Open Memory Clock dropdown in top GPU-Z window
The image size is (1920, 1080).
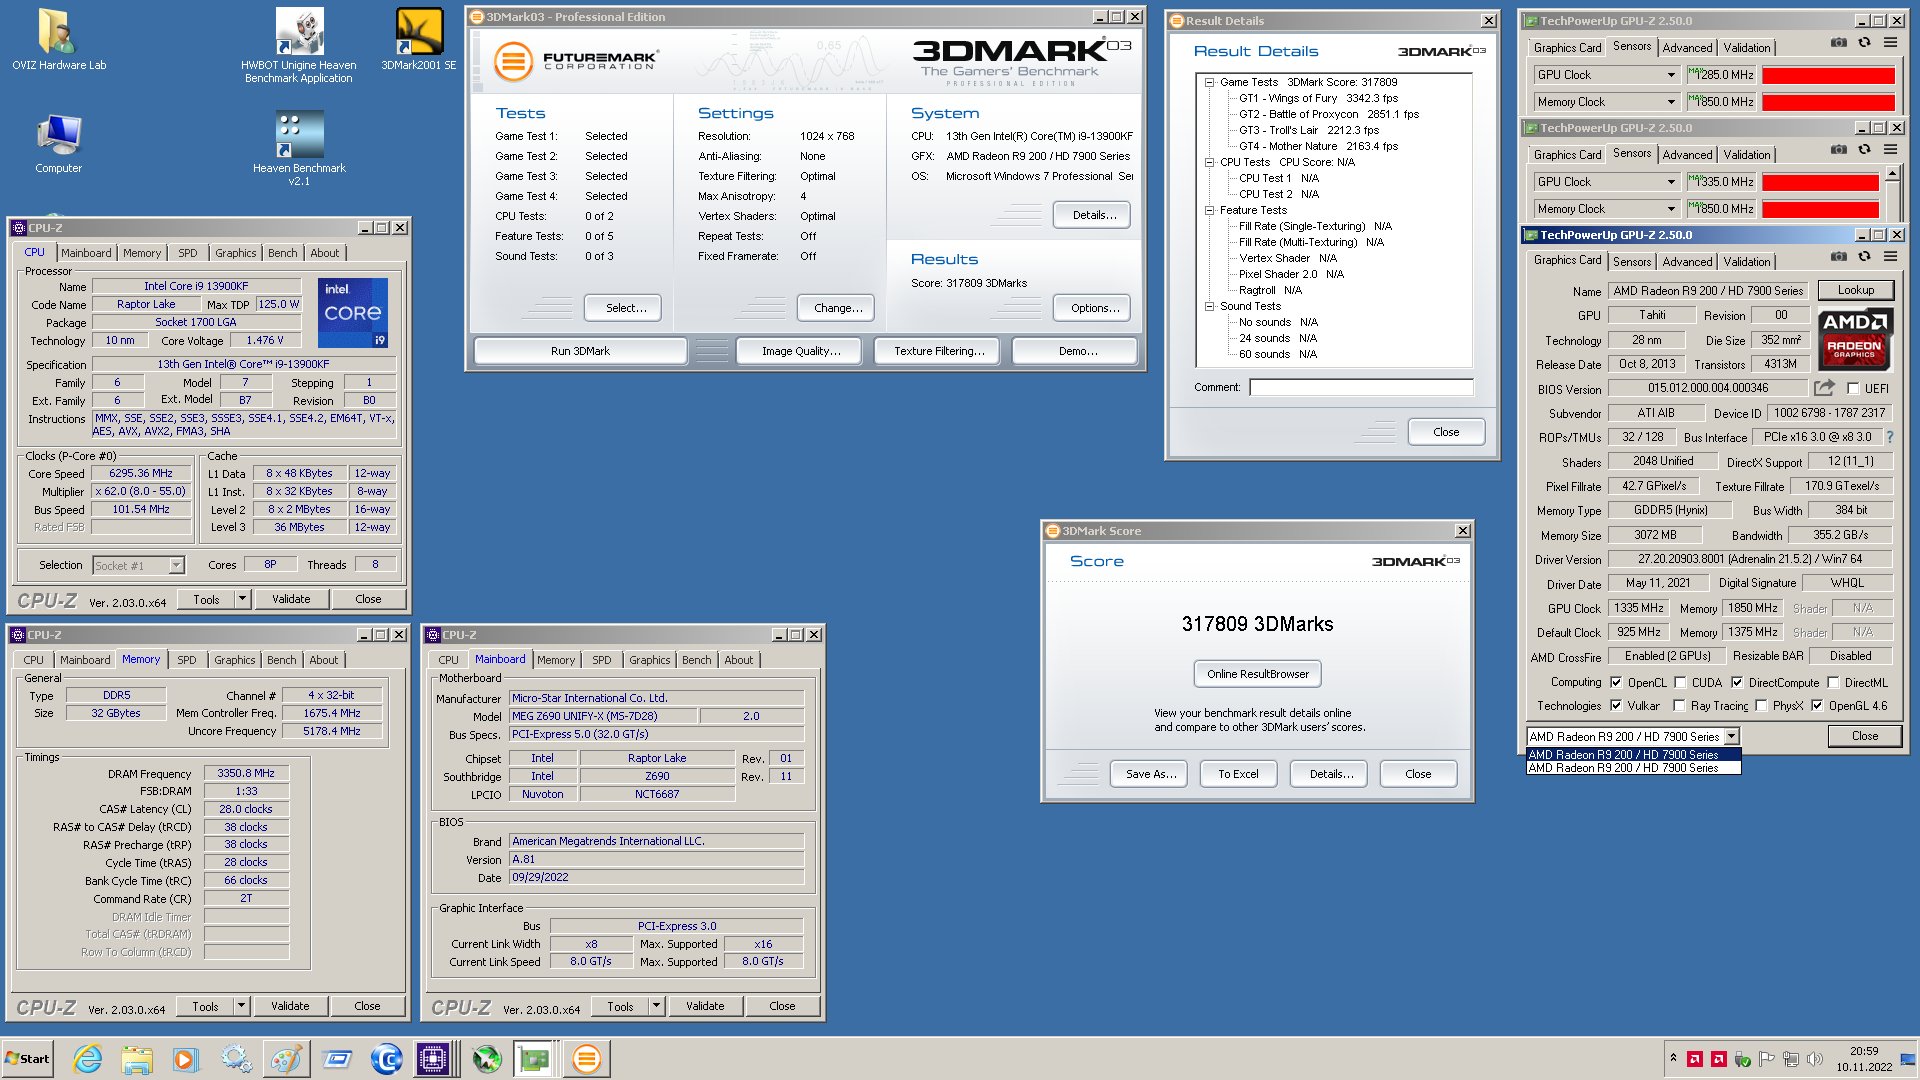point(1607,102)
